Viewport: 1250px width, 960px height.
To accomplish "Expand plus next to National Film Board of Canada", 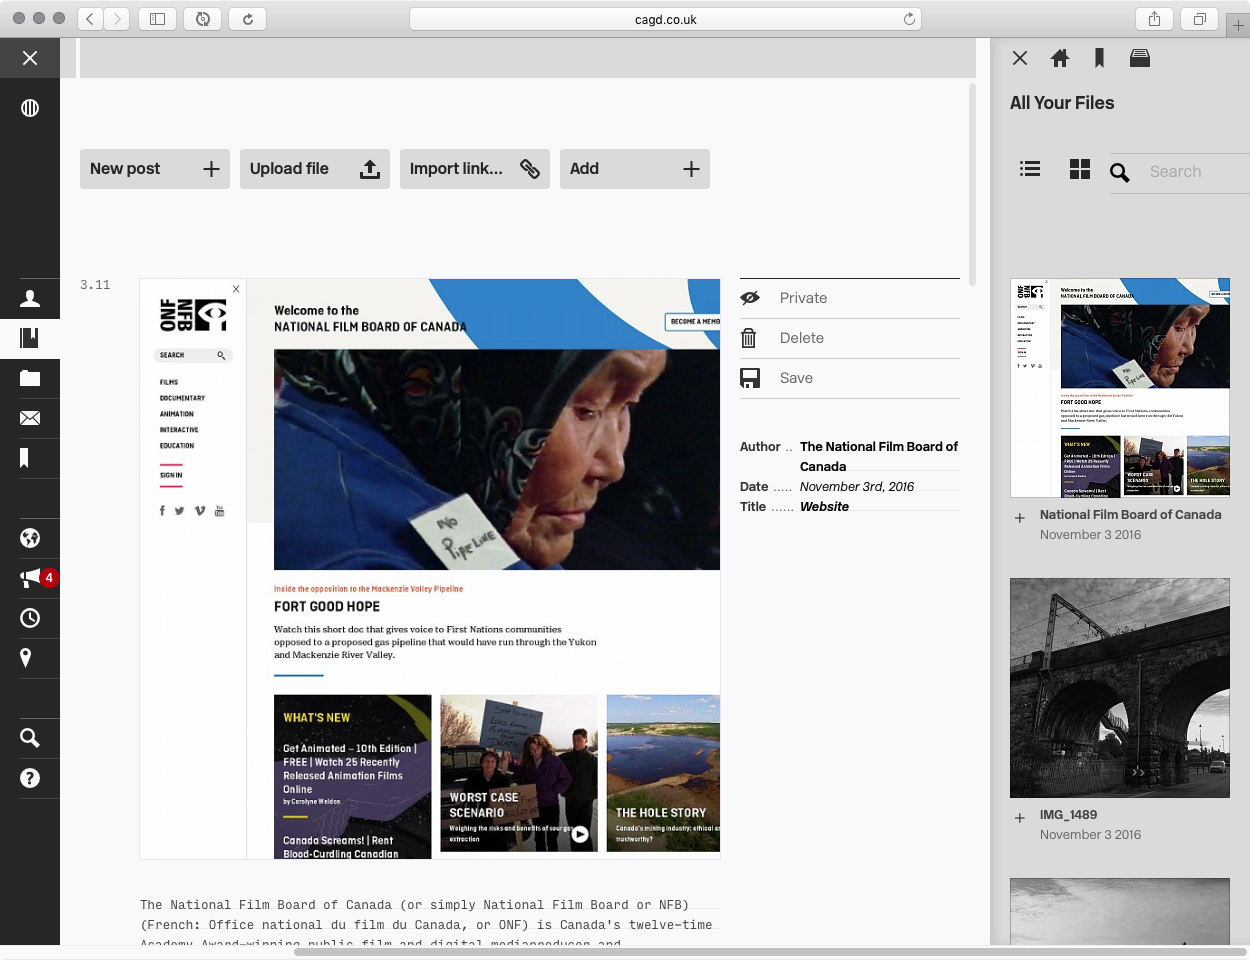I will point(1020,518).
